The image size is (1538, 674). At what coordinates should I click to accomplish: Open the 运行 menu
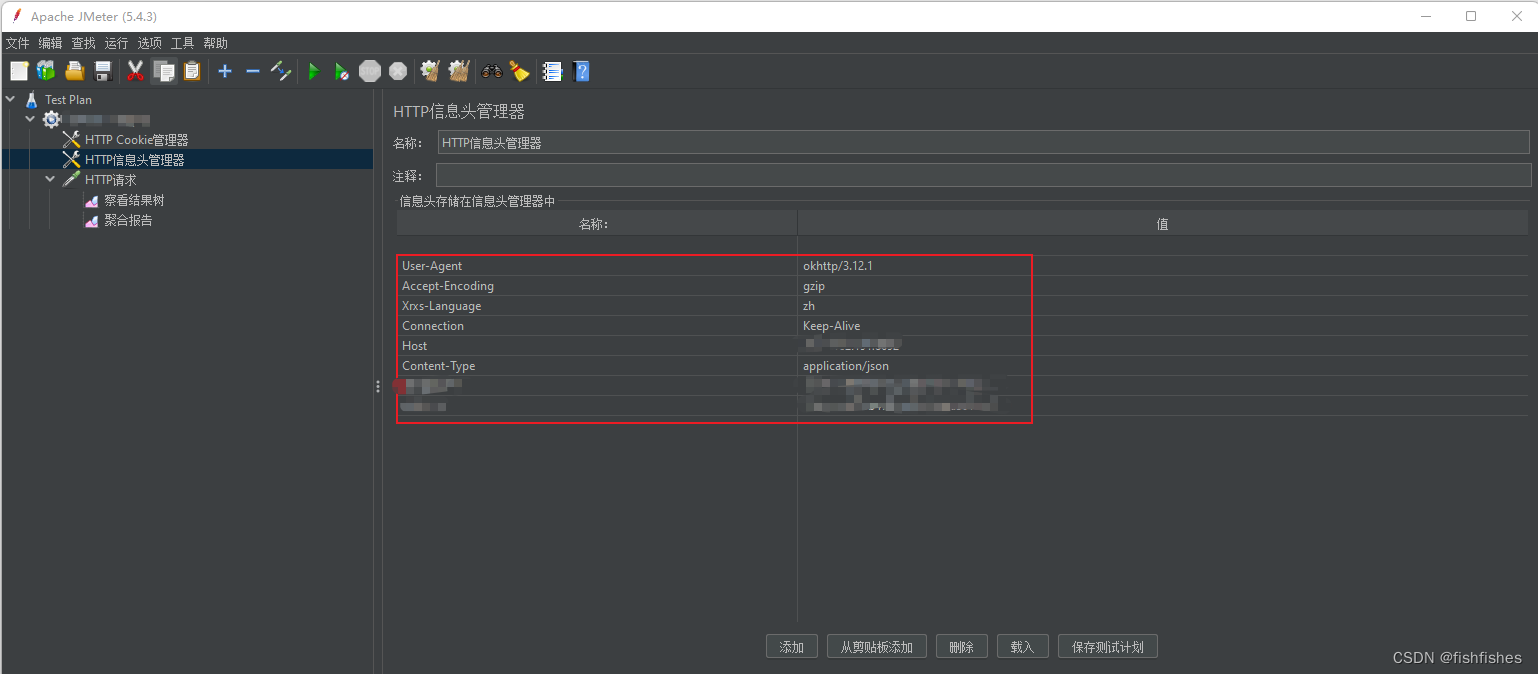click(117, 43)
